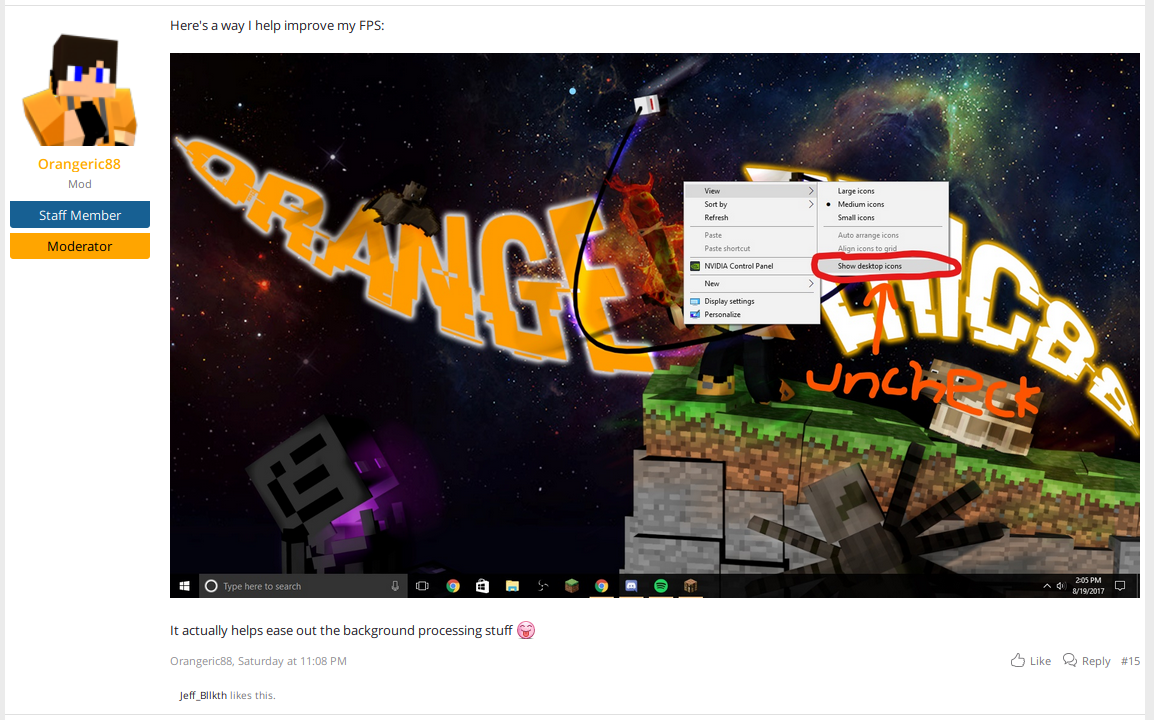The height and width of the screenshot is (720, 1154).
Task: Click the Type here to search box
Action: (x=303, y=586)
